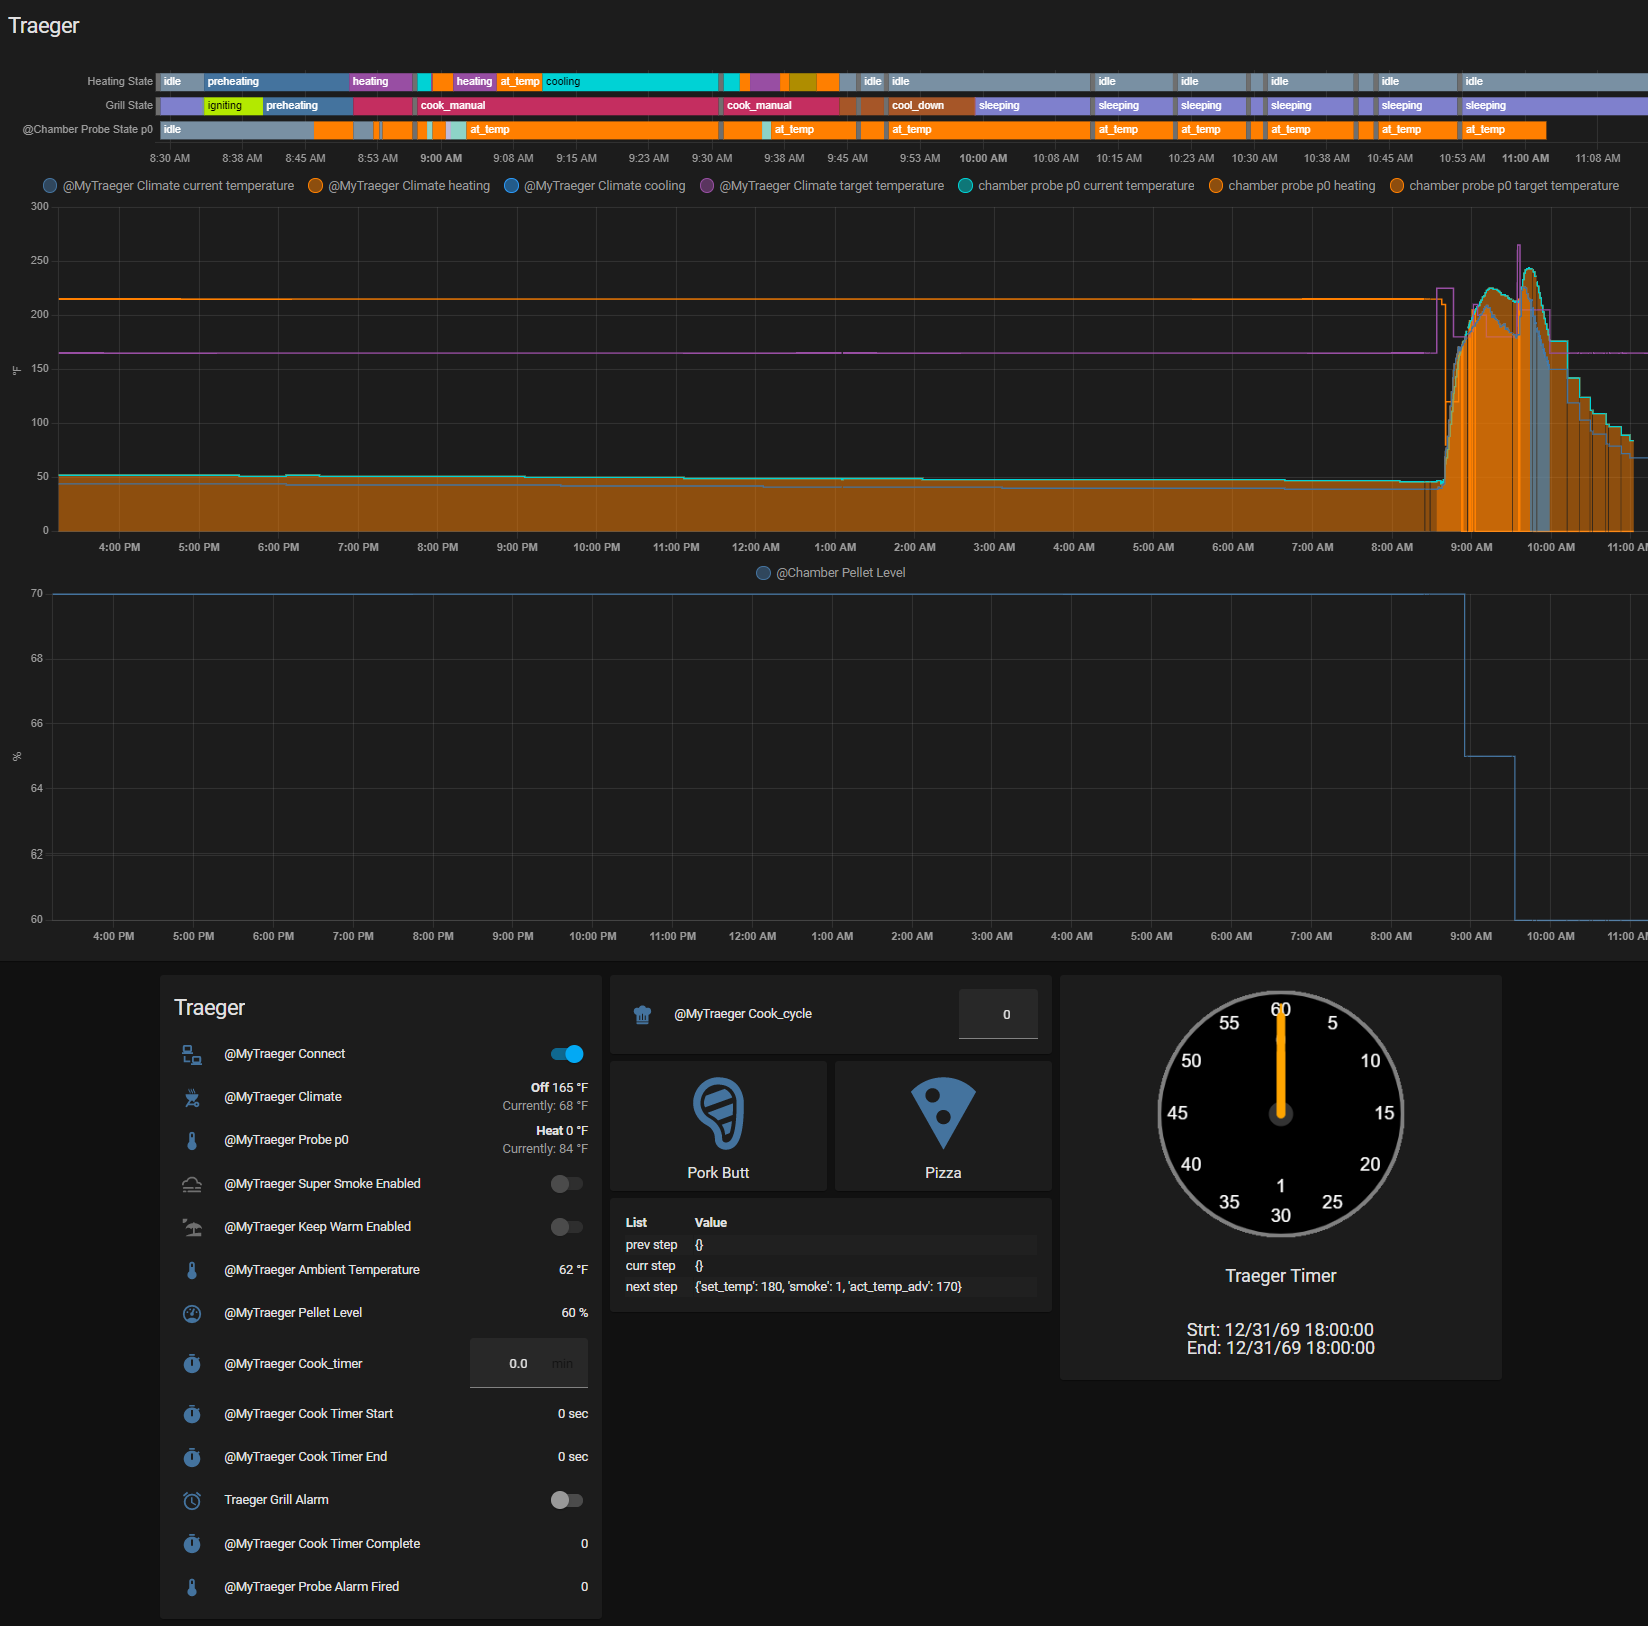Viewport: 1648px width, 1626px height.
Task: Click the Cook_cycle number input field
Action: click(998, 1014)
